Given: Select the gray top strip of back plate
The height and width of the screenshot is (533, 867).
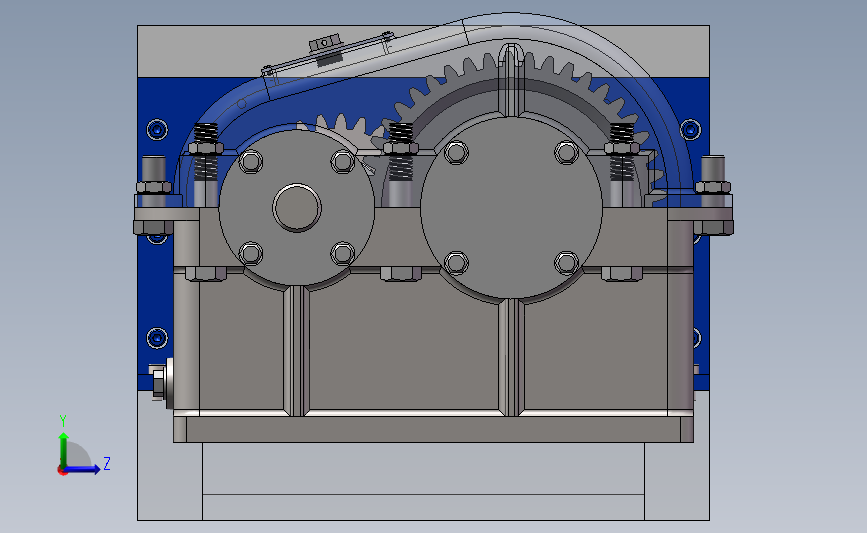Looking at the screenshot, I should (424, 51).
